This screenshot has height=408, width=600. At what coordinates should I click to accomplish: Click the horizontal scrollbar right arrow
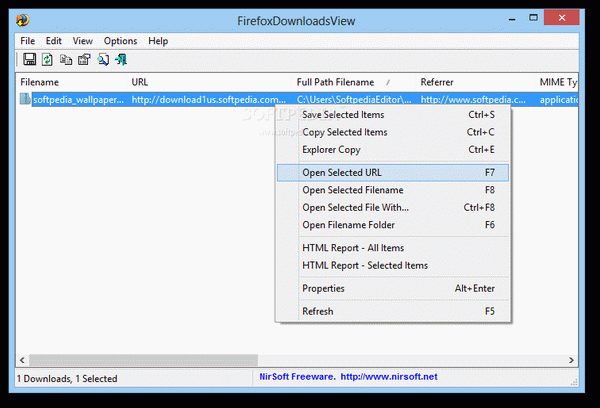[x=571, y=360]
